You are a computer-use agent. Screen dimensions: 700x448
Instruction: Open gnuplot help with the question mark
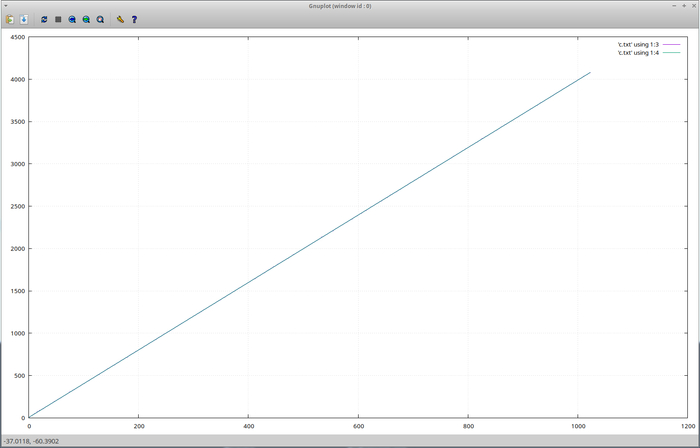click(134, 19)
